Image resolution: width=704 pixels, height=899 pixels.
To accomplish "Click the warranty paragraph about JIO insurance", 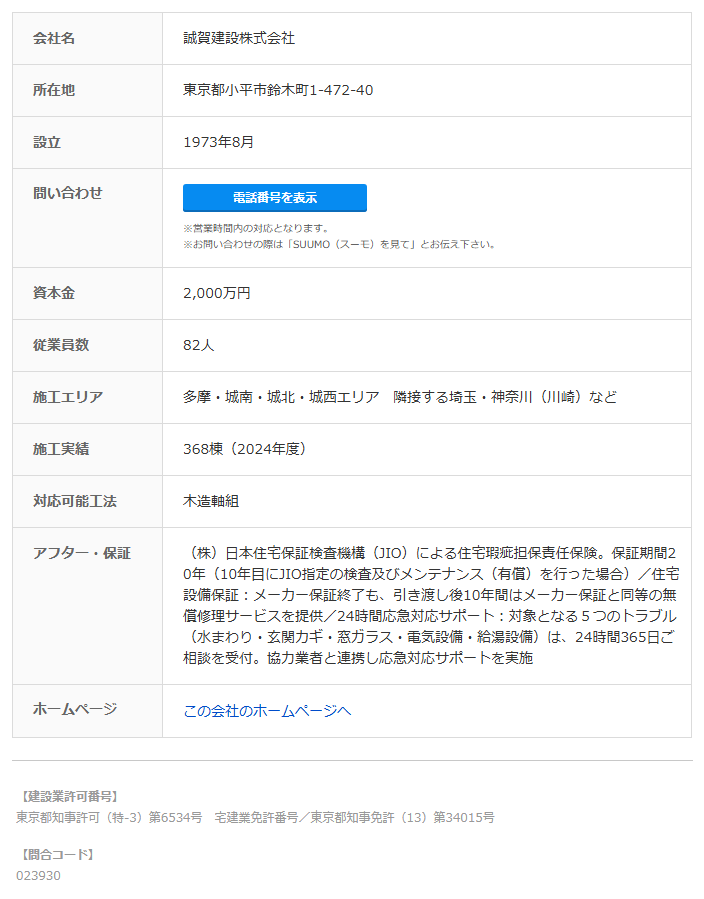I will (431, 605).
